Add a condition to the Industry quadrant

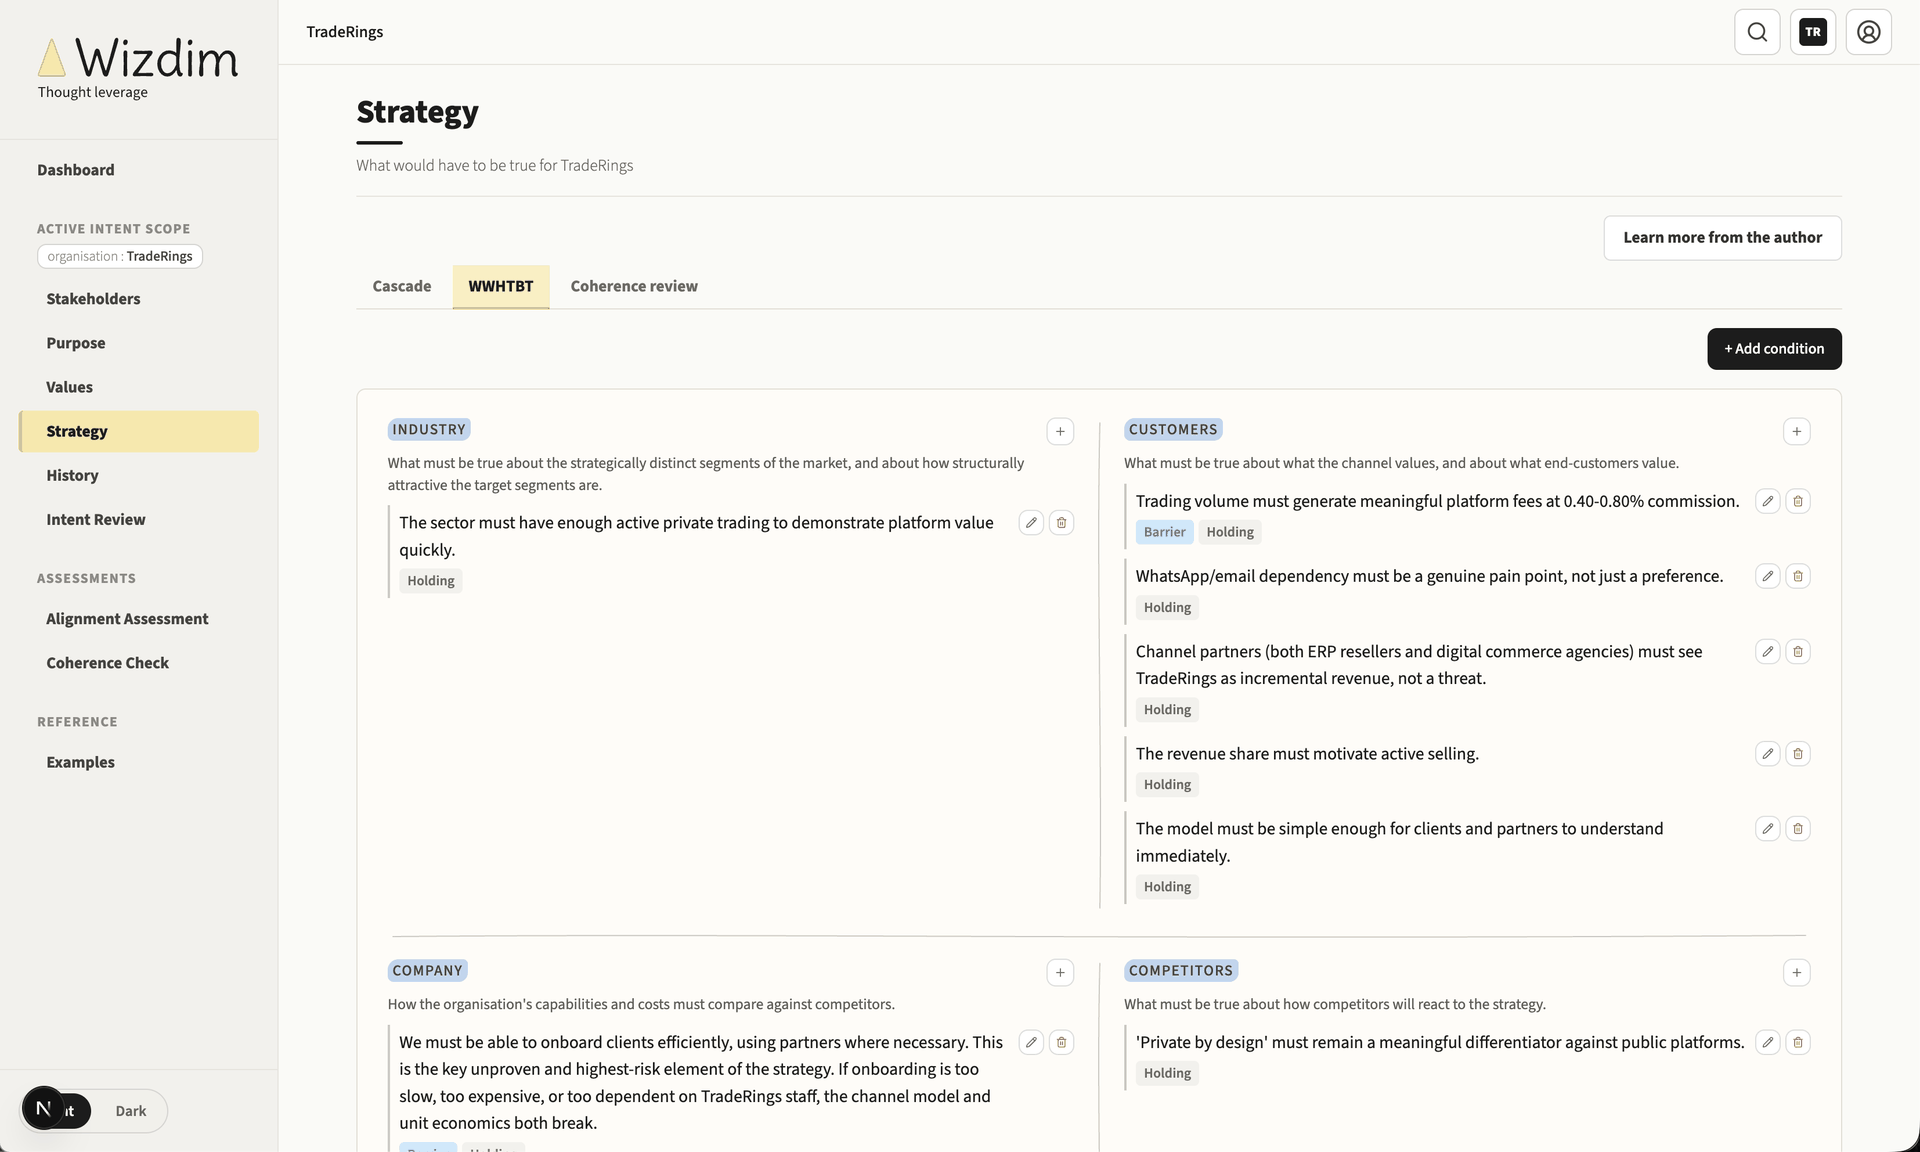pyautogui.click(x=1060, y=431)
